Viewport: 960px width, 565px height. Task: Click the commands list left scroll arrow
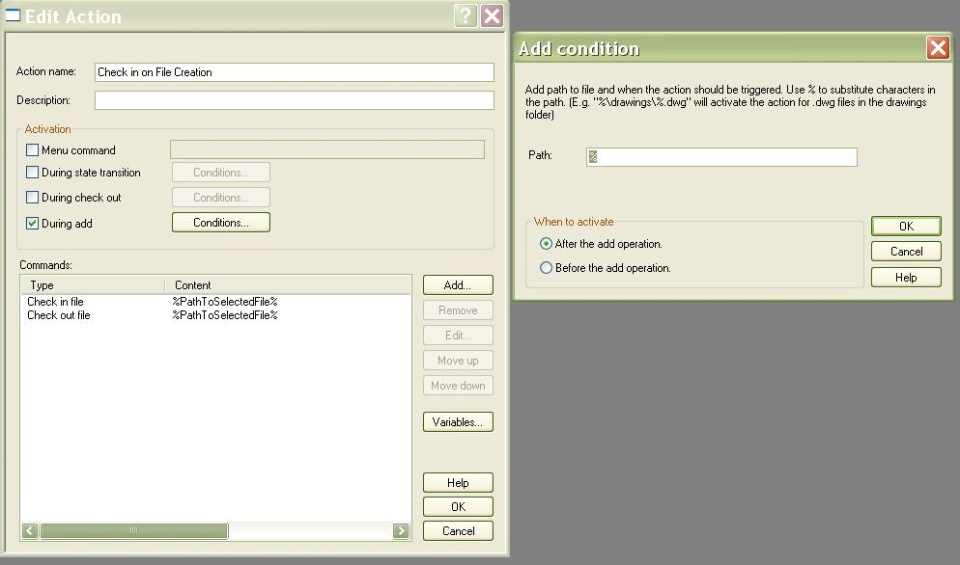coord(30,531)
